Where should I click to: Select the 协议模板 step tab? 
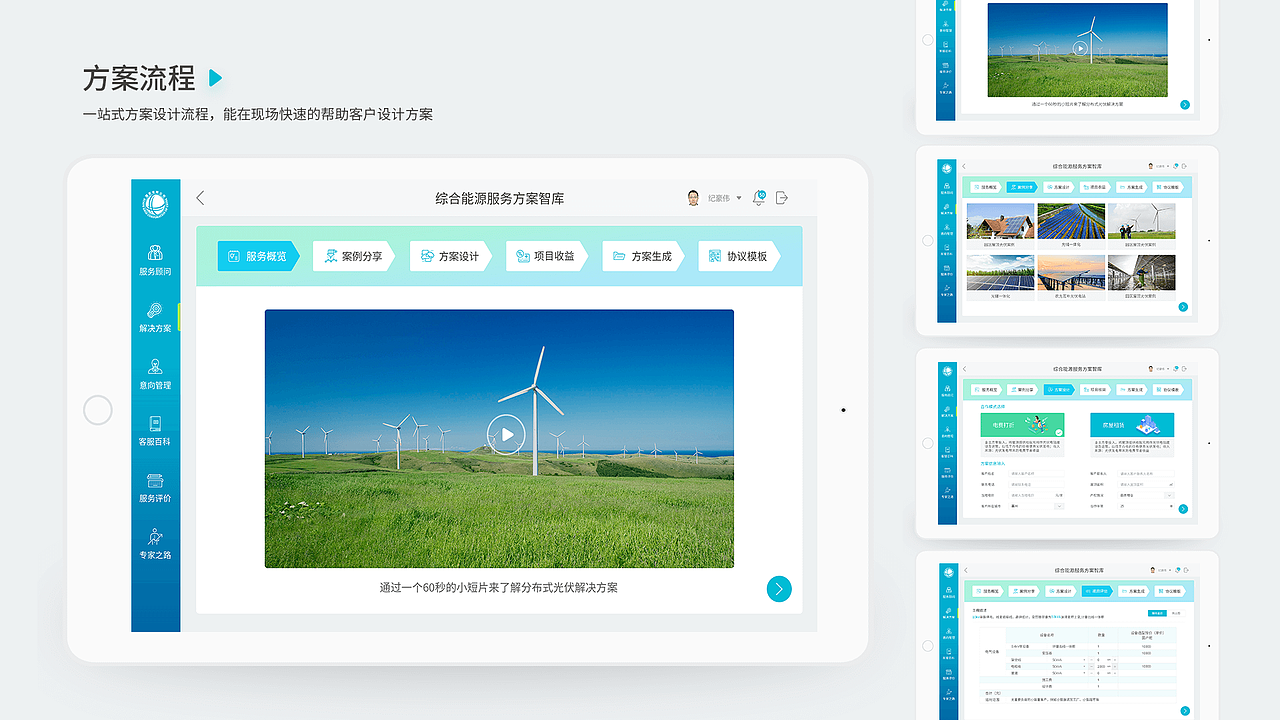[740, 256]
